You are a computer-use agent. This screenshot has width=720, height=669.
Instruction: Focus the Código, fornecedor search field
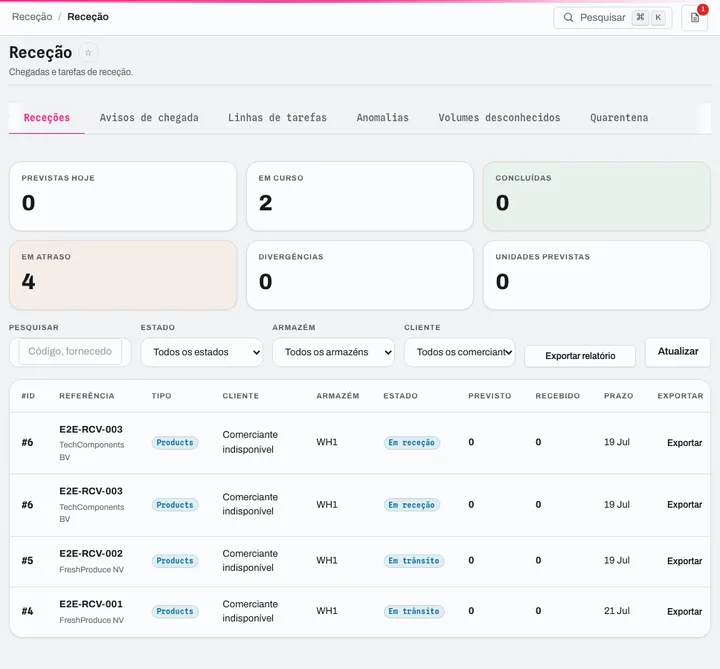pyautogui.click(x=70, y=352)
